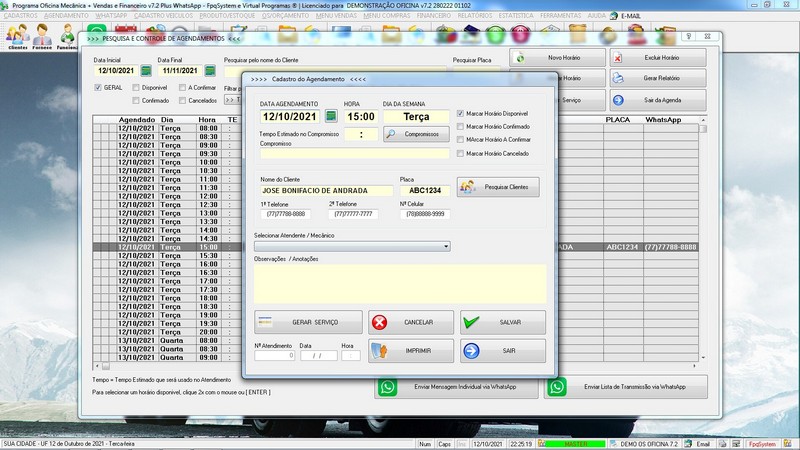
Task: Open the Clientes toolbar icon
Action: pyautogui.click(x=17, y=37)
